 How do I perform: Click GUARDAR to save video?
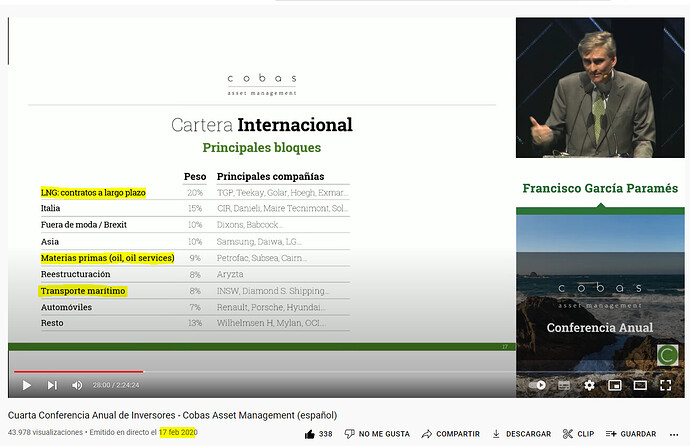(631, 434)
